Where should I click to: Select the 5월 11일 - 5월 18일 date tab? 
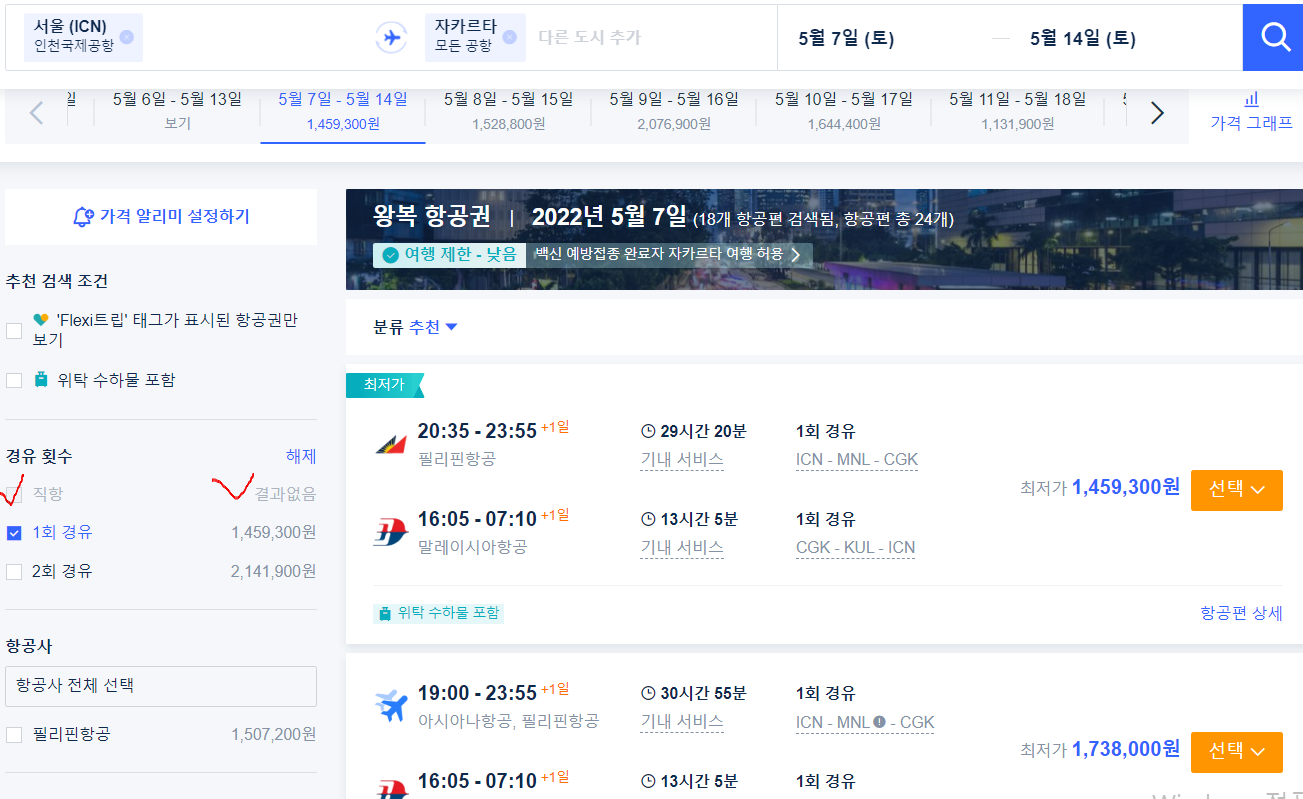(1017, 111)
